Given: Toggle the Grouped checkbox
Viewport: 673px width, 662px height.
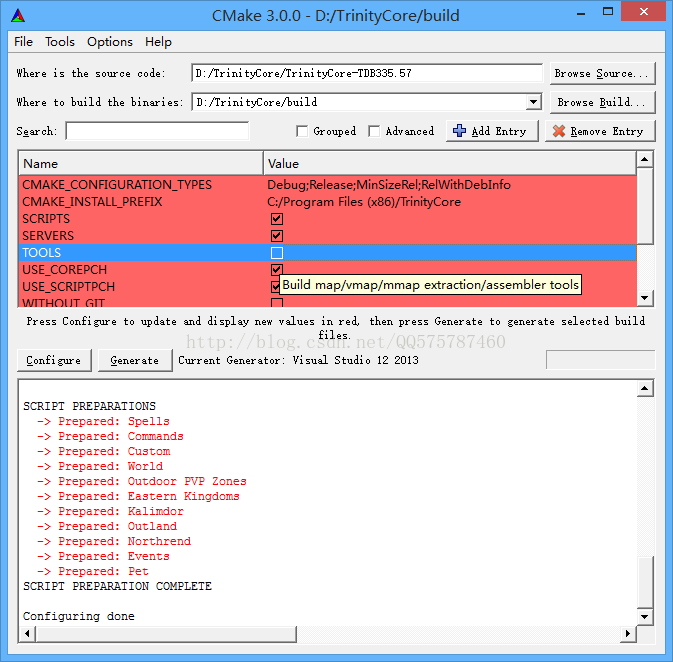Looking at the screenshot, I should pos(302,131).
